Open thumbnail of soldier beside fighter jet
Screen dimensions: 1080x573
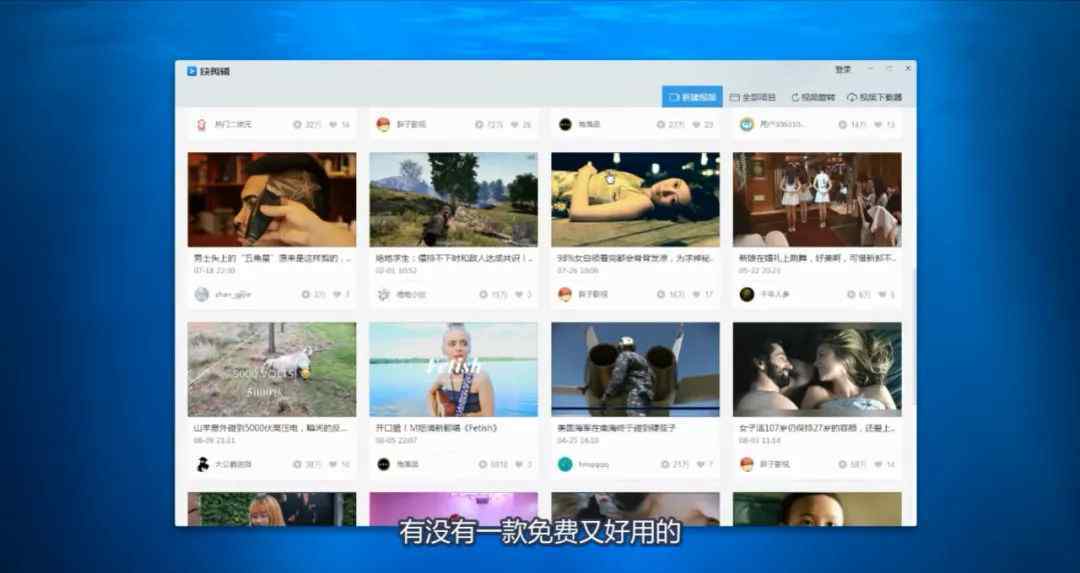pyautogui.click(x=635, y=369)
